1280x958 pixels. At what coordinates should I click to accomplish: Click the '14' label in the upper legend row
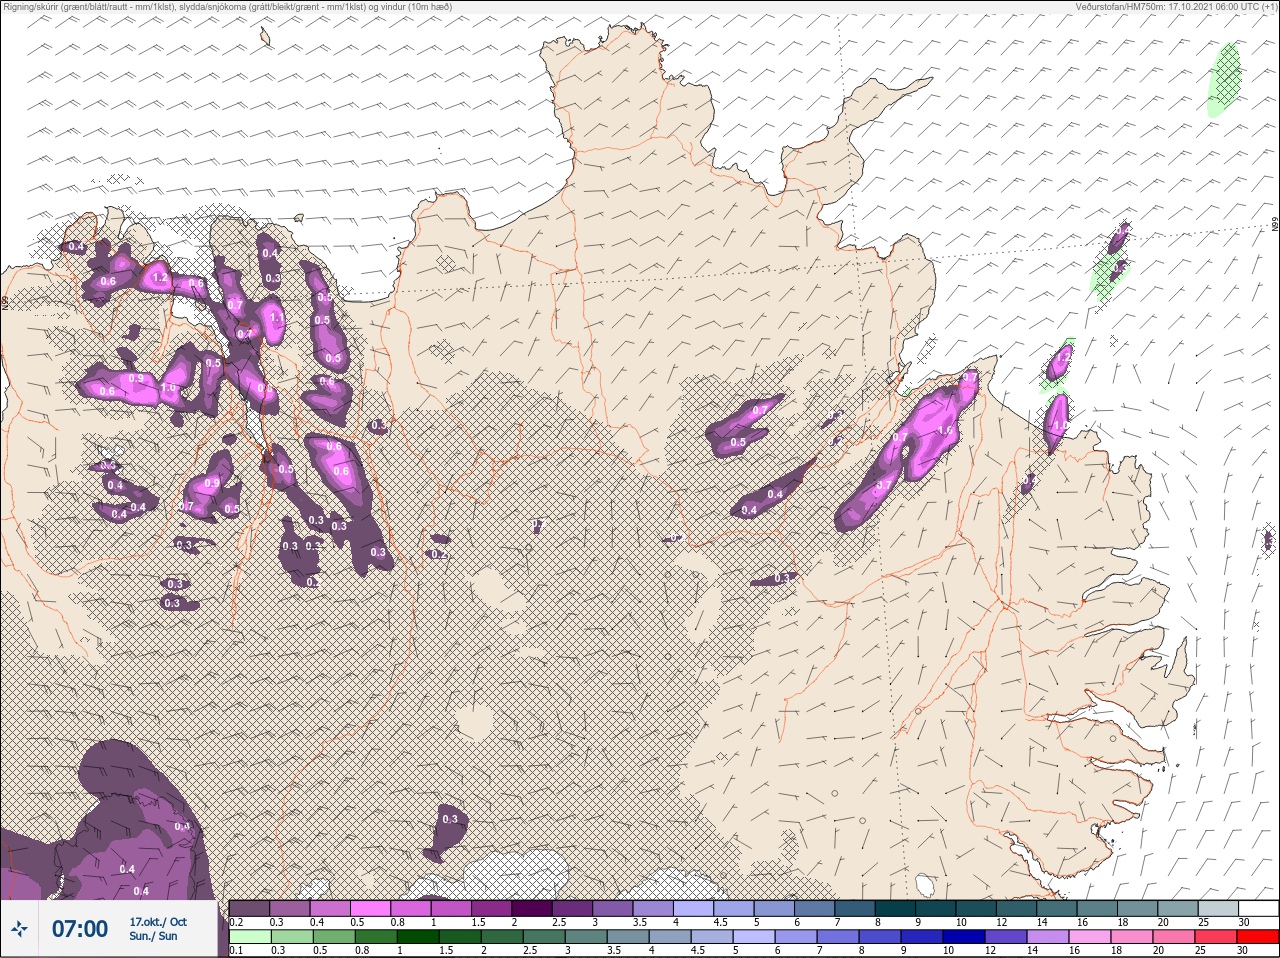point(1042,922)
